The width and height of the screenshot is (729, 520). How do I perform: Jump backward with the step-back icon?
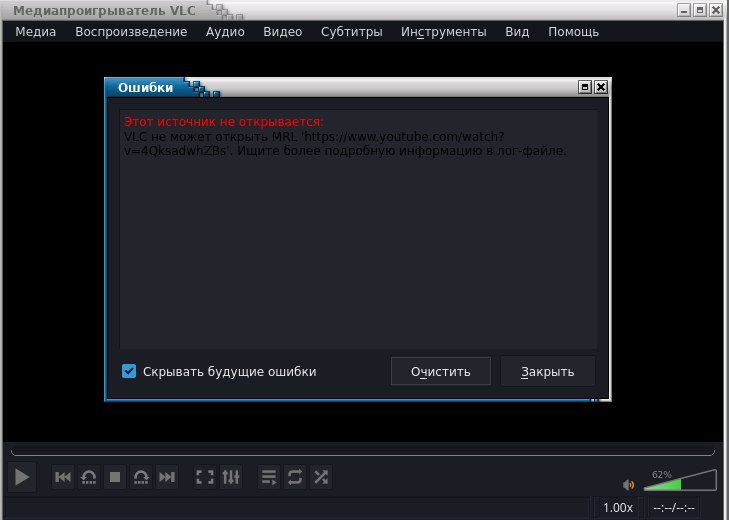pos(89,477)
